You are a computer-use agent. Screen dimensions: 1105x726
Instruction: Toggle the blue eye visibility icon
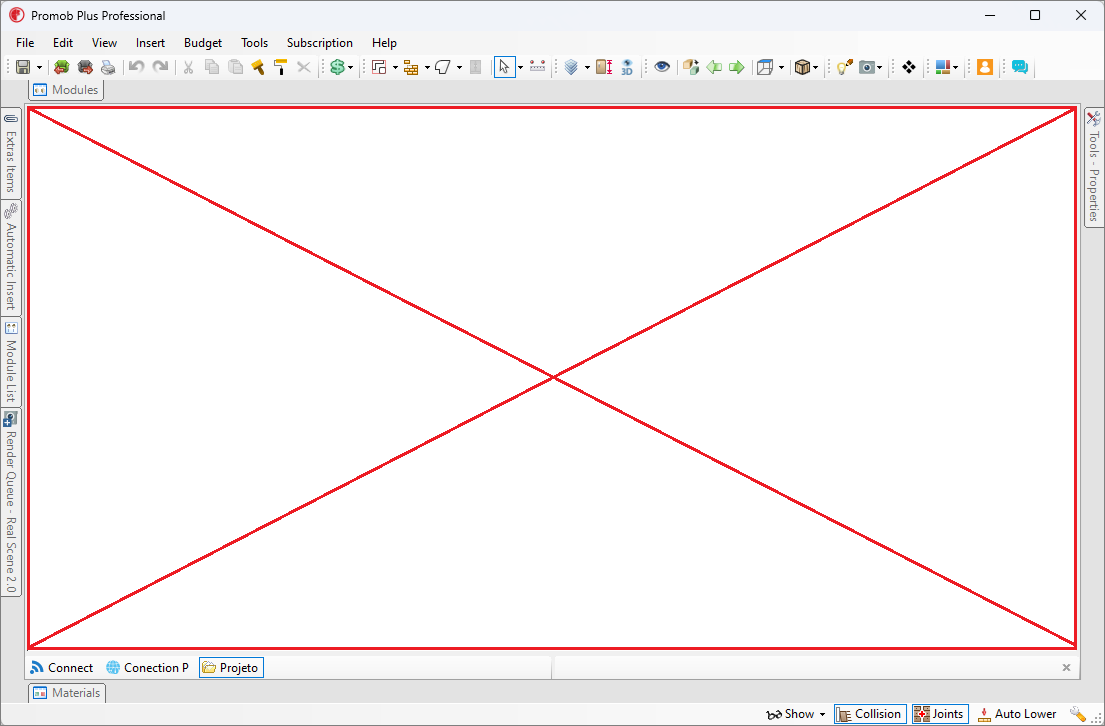tap(662, 67)
